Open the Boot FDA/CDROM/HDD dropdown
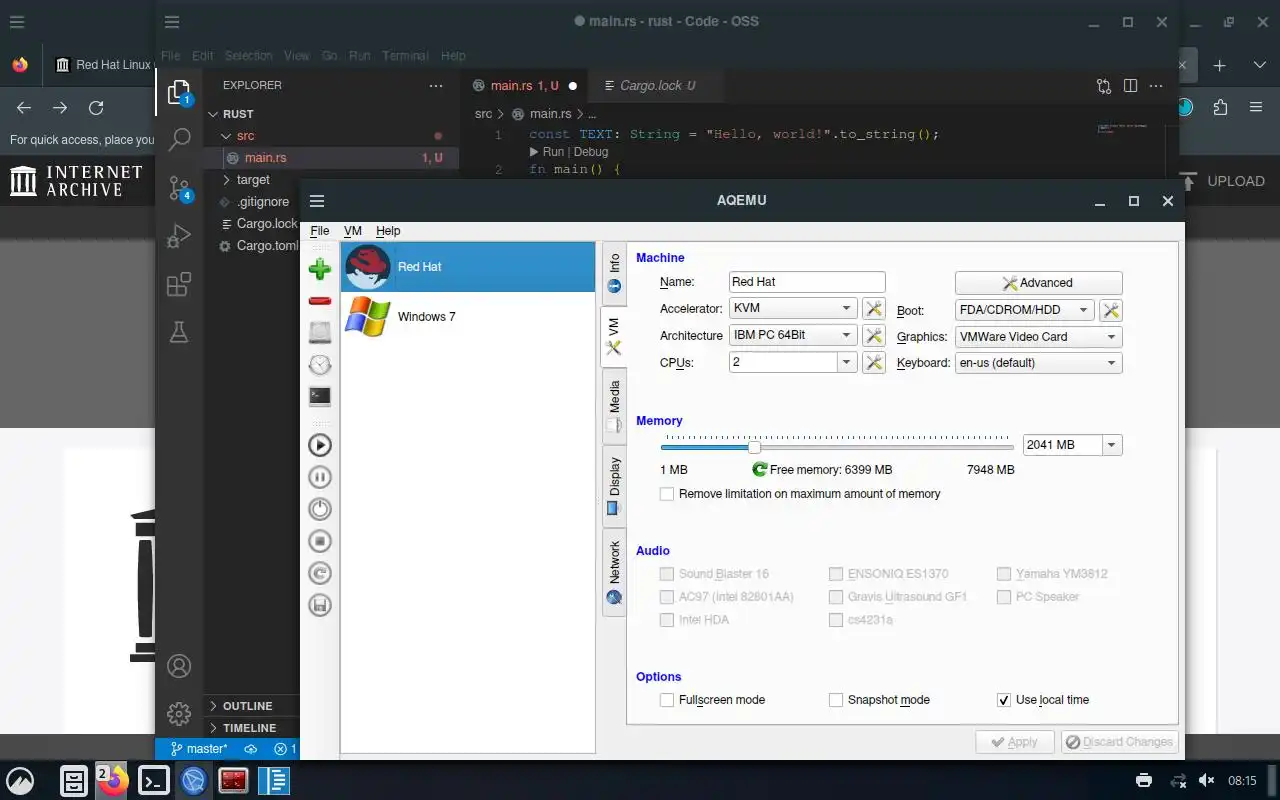The height and width of the screenshot is (800, 1280). click(x=1025, y=310)
